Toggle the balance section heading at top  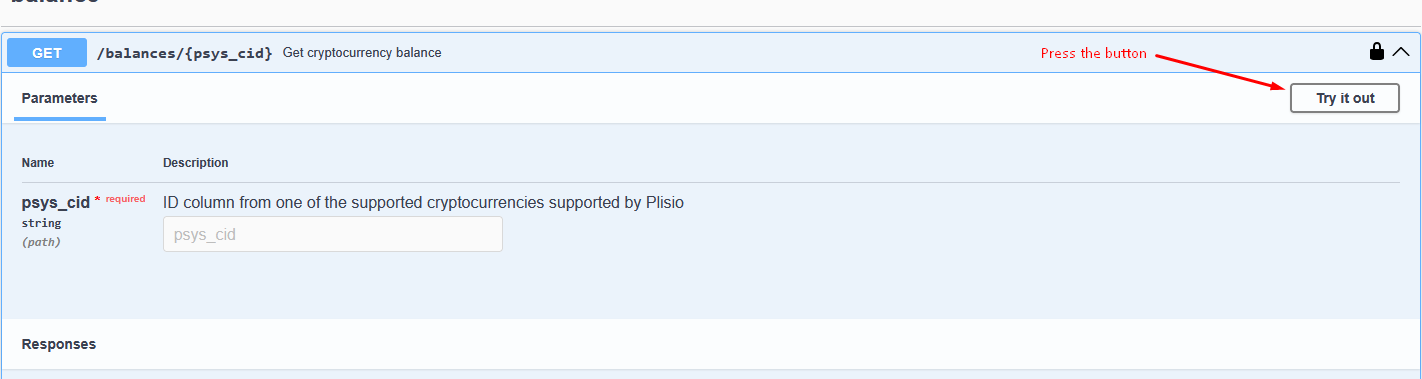click(55, 3)
